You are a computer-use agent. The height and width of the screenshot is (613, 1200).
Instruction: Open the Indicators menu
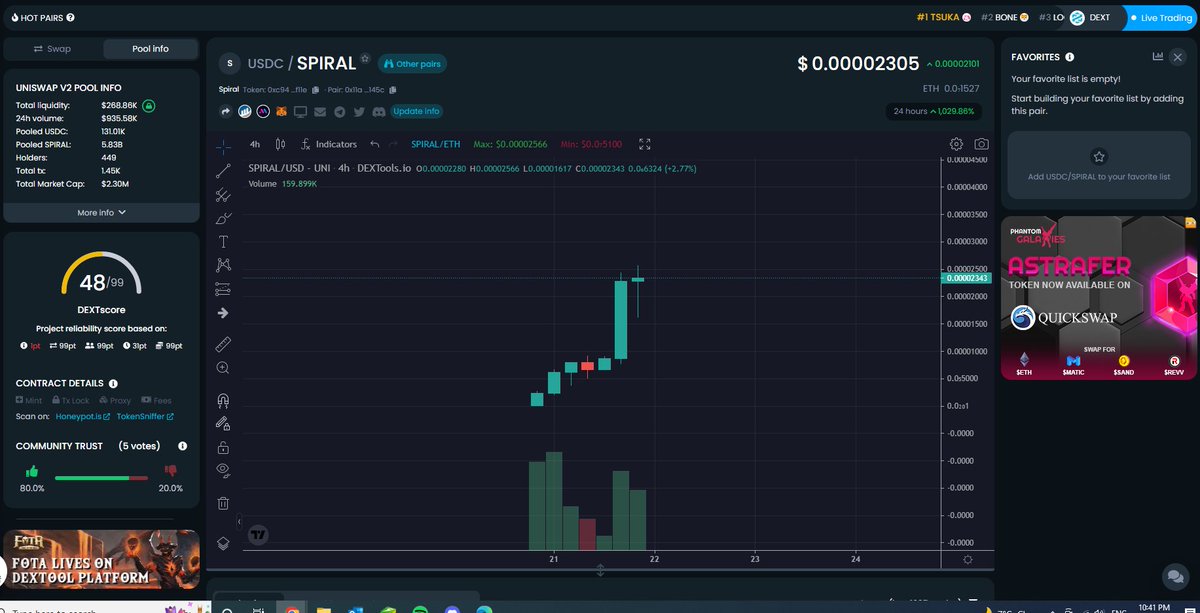click(x=329, y=144)
